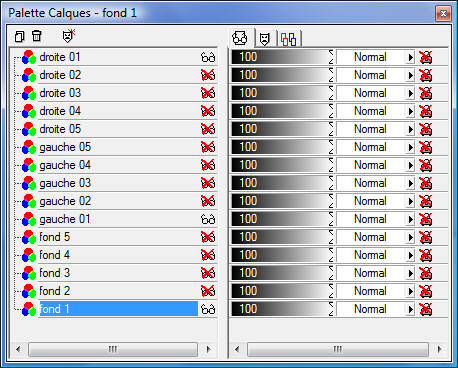Switch to the Mask tab
Image resolution: width=458 pixels, height=368 pixels.
point(265,39)
